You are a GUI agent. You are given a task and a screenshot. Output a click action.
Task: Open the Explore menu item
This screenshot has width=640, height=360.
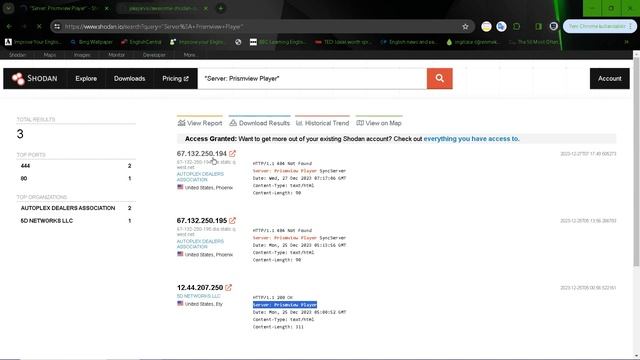coord(86,78)
